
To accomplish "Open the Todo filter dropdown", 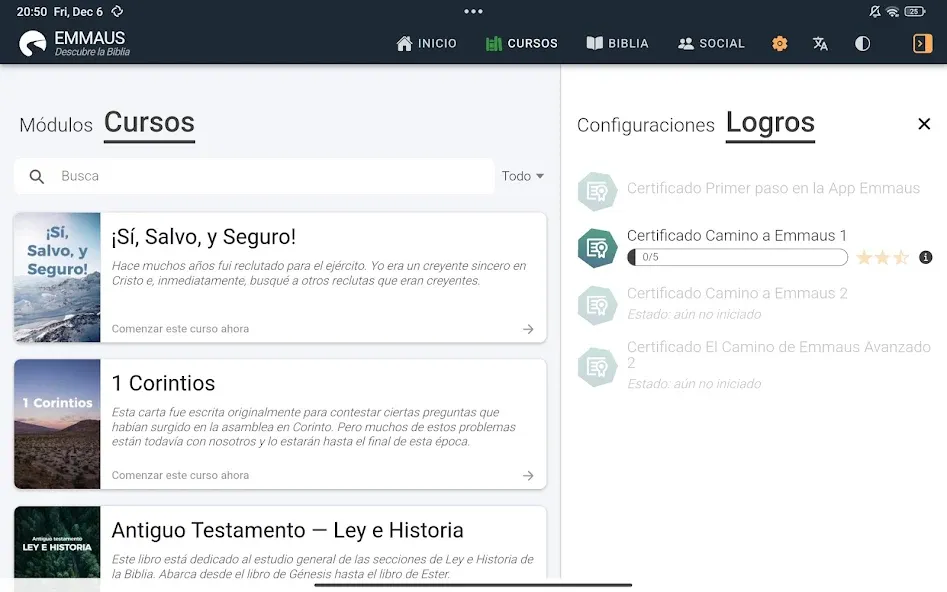I will (x=522, y=176).
